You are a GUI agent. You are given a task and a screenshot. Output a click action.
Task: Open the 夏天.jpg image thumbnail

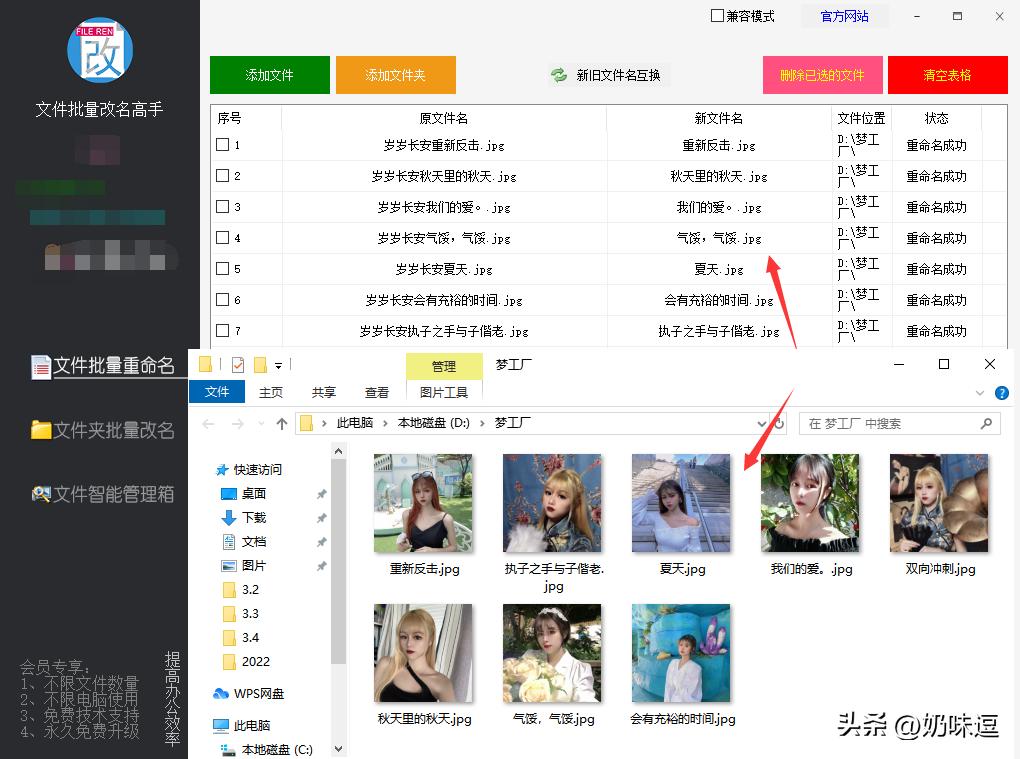[x=680, y=503]
